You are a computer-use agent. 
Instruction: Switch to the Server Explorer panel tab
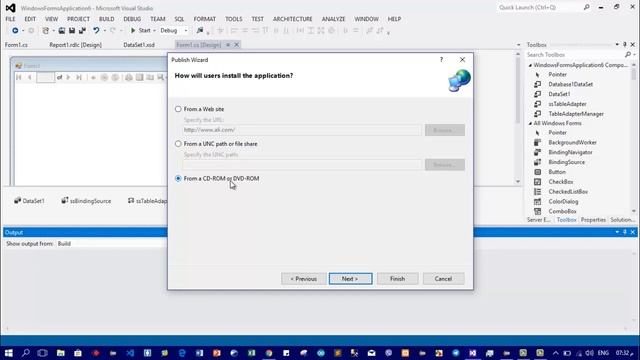click(538, 220)
